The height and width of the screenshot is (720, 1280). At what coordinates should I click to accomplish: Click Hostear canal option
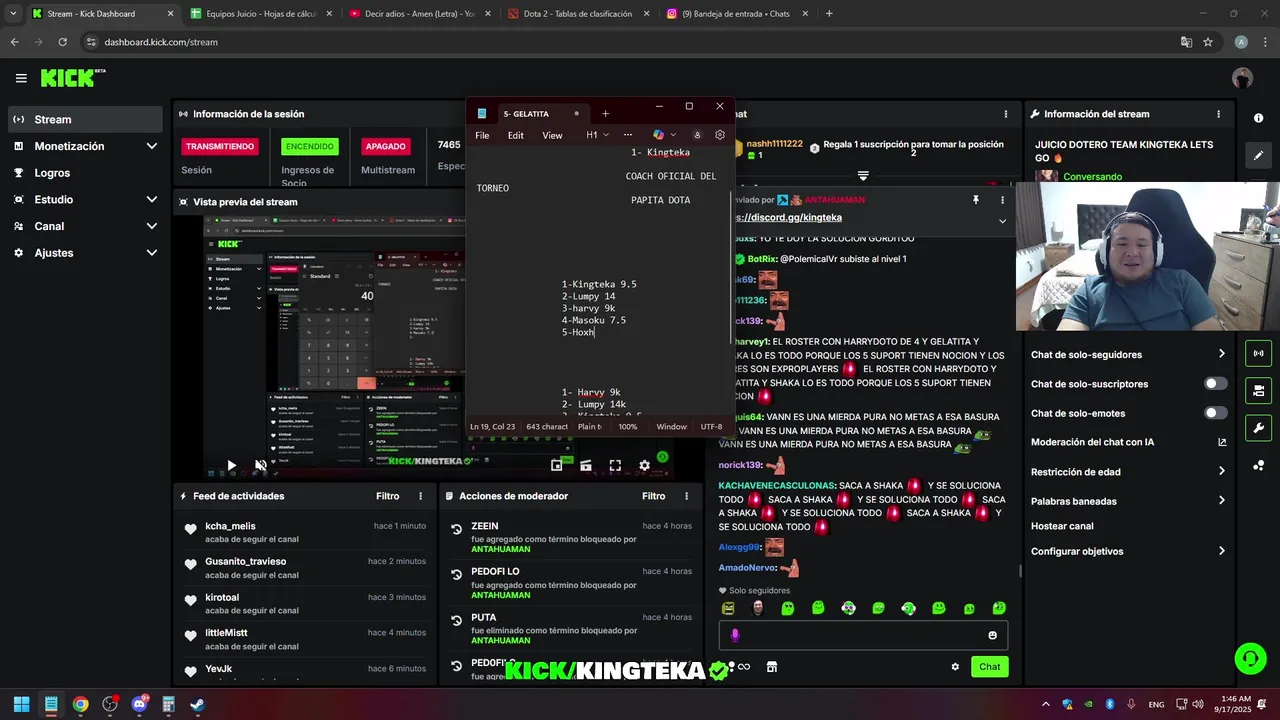pyautogui.click(x=1062, y=526)
